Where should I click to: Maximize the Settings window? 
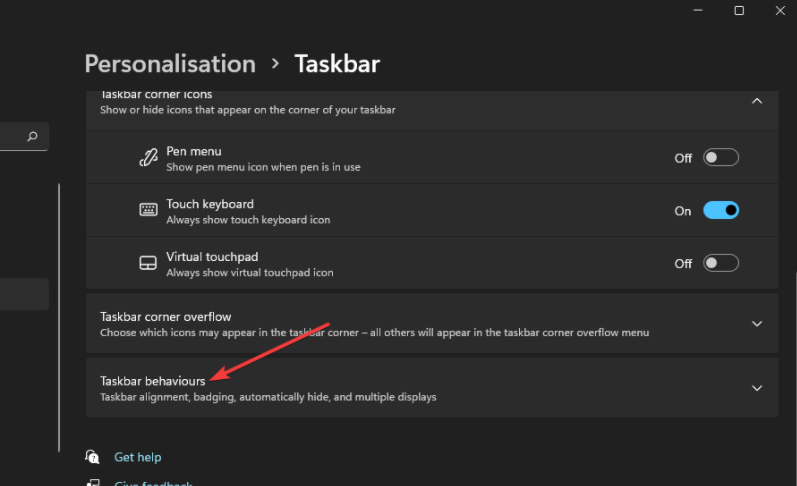point(739,11)
